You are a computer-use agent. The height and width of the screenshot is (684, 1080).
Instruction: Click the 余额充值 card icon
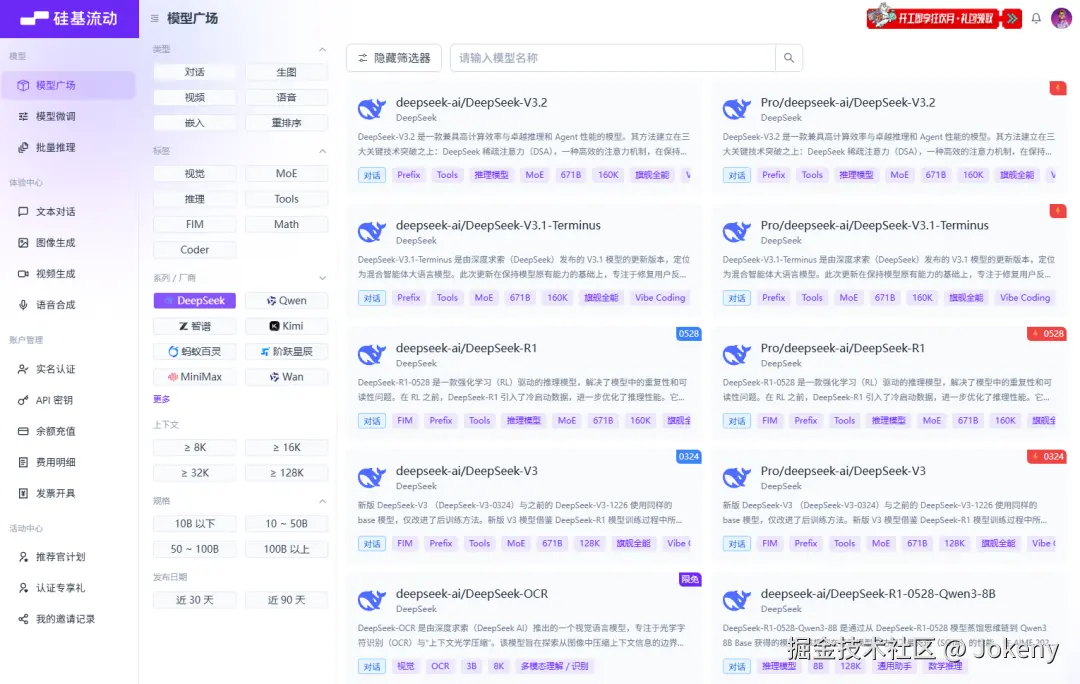(x=23, y=431)
